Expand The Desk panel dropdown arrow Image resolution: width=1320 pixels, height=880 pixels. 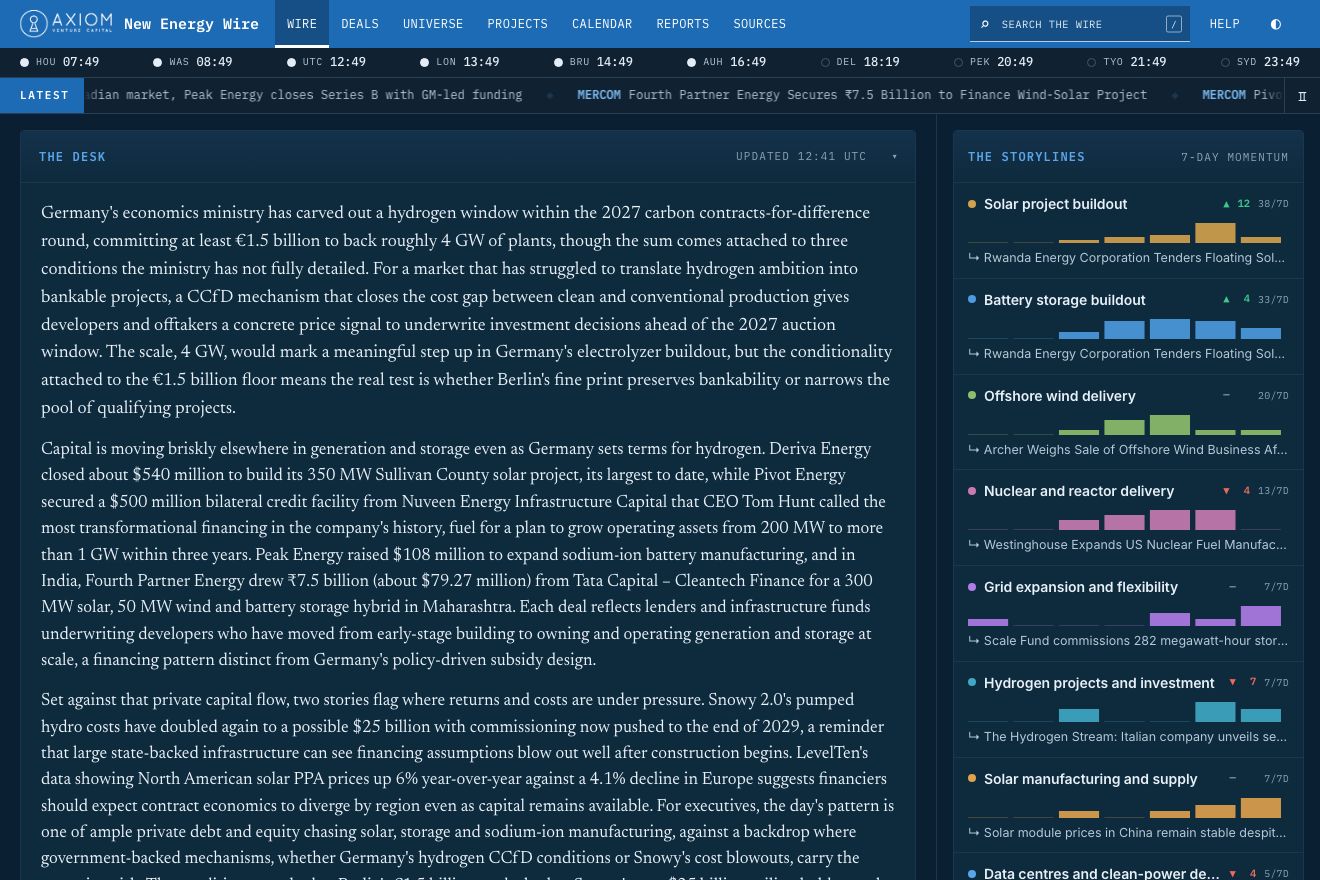[x=895, y=157]
